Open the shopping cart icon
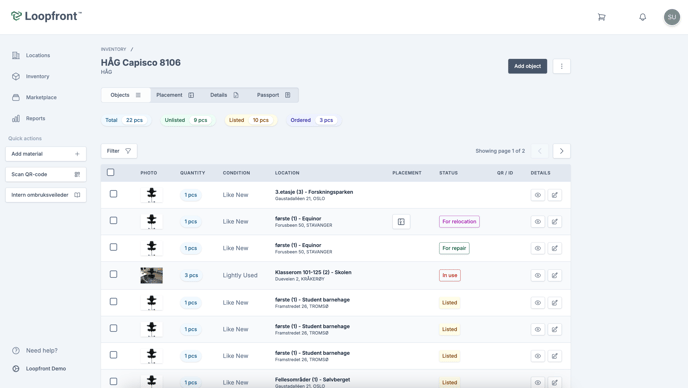Screen dimensions: 688x388 coord(602,17)
